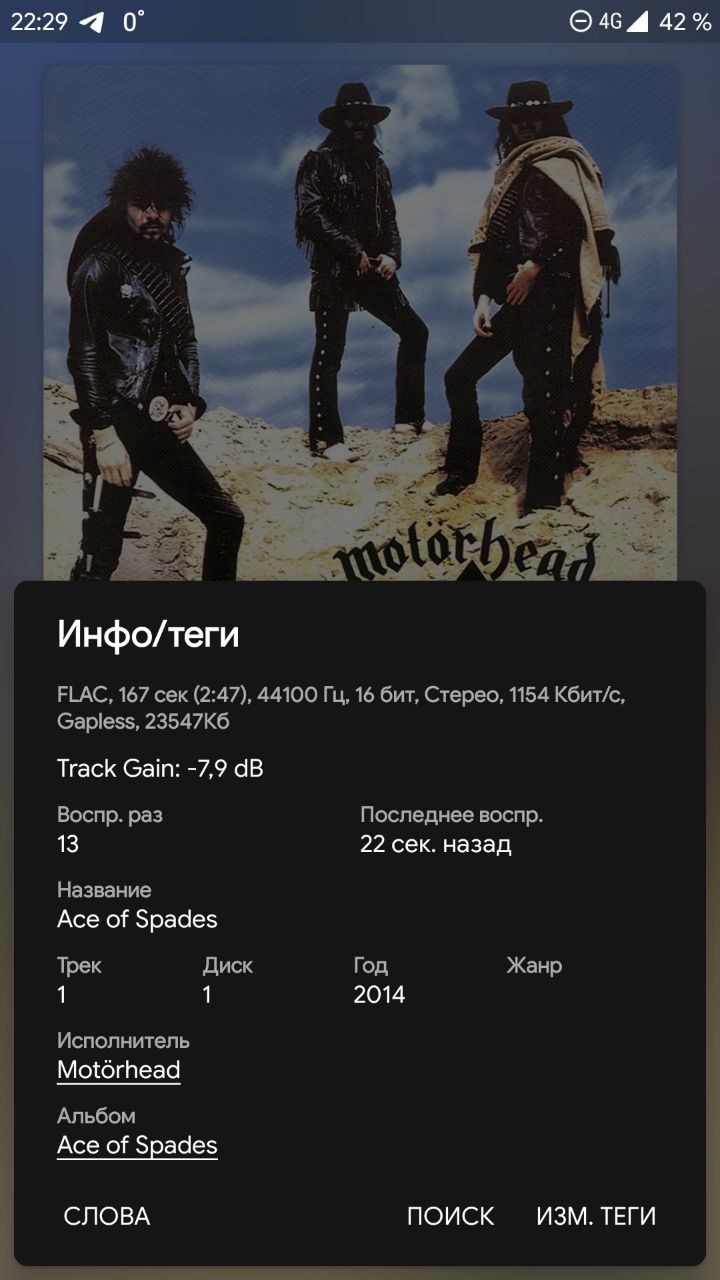Tap the Ace of Spades title under Название
This screenshot has width=720, height=1280.
click(x=137, y=919)
